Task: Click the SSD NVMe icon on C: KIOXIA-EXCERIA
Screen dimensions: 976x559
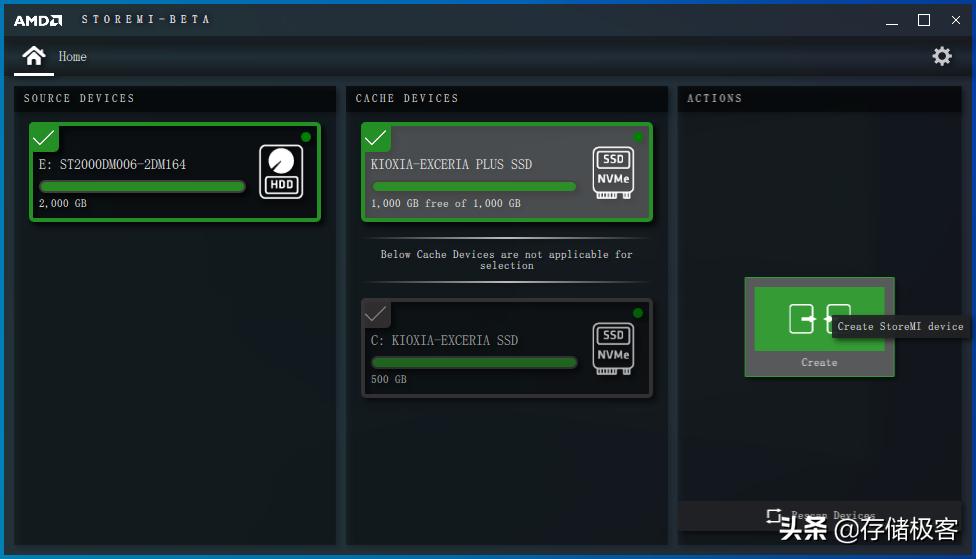Action: 613,349
